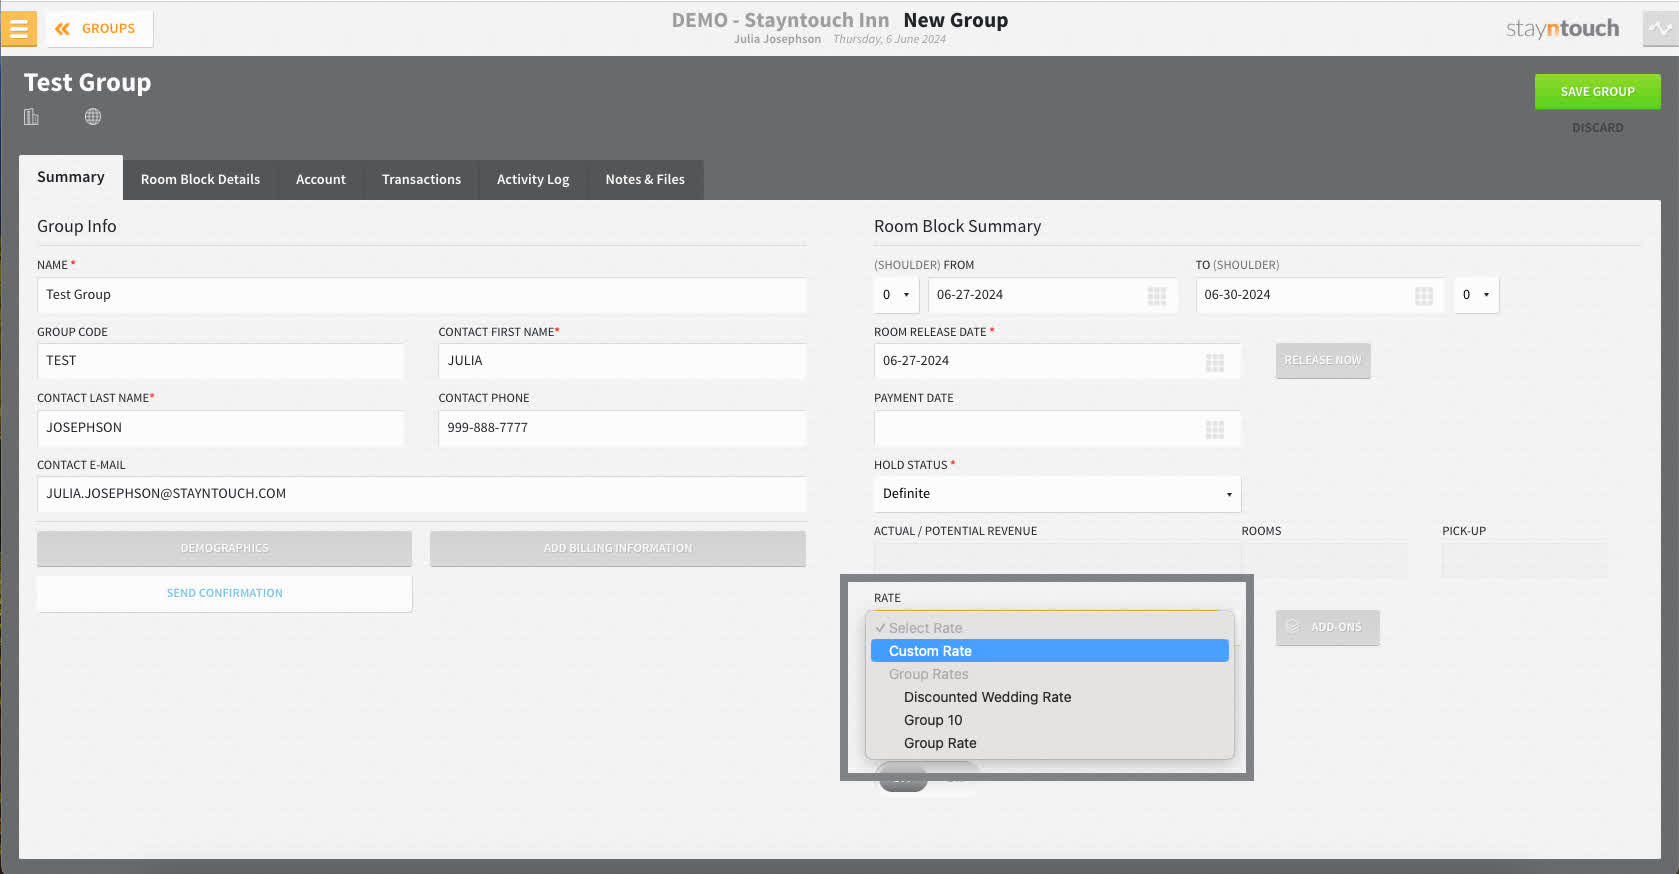
Task: Open calendar for To shoulder date
Action: 1424,296
